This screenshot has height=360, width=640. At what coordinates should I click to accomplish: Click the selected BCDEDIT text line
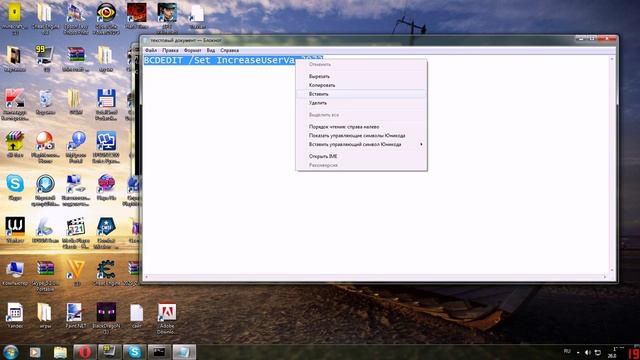(220, 60)
